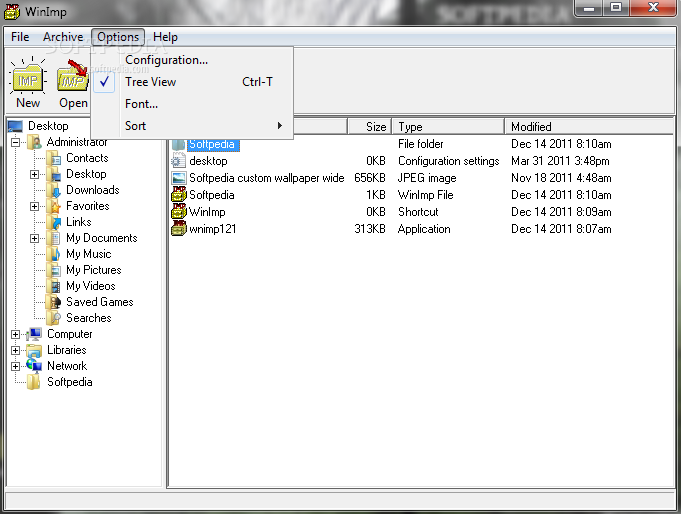Click the My Videos folder icon
This screenshot has height=514, width=681.
tap(54, 286)
